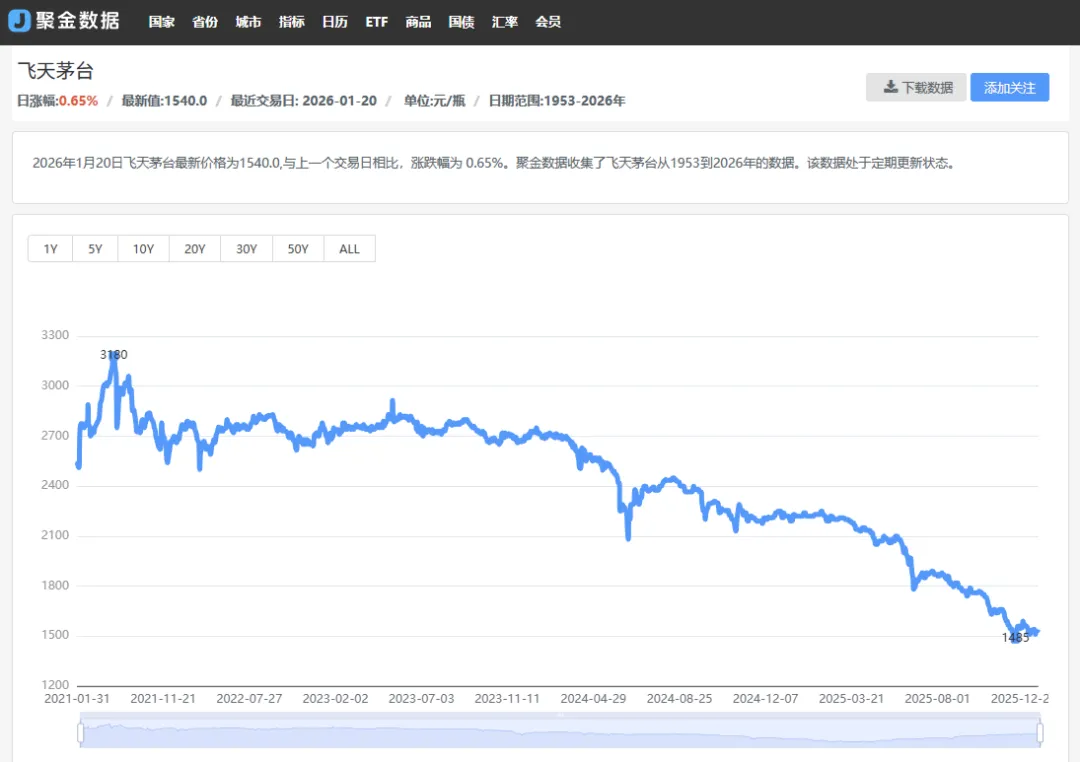Screen dimensions: 1080x762
Task: Open the 国债 menu
Action: click(x=461, y=22)
